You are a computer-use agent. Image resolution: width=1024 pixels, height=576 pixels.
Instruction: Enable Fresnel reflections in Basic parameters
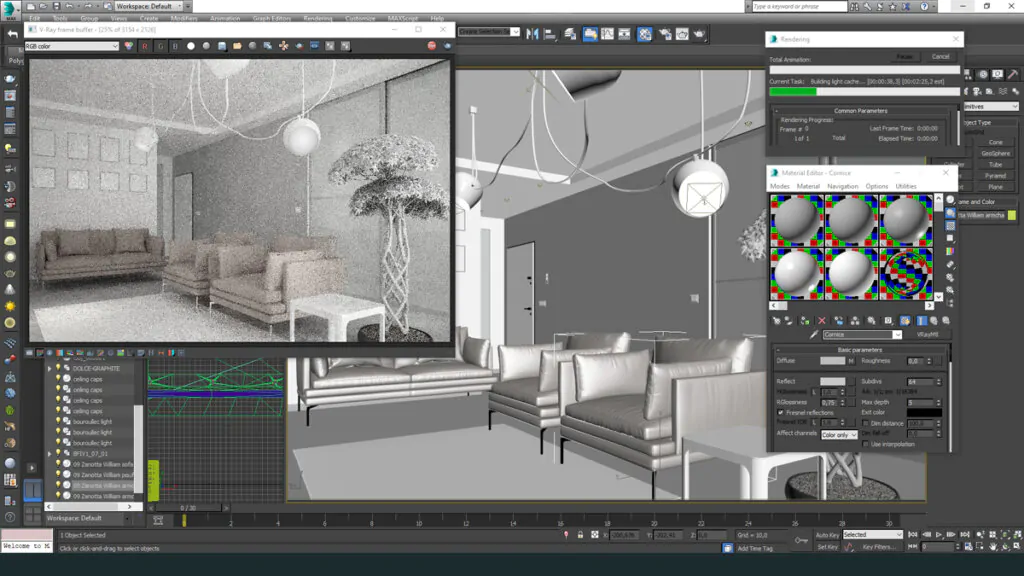781,413
